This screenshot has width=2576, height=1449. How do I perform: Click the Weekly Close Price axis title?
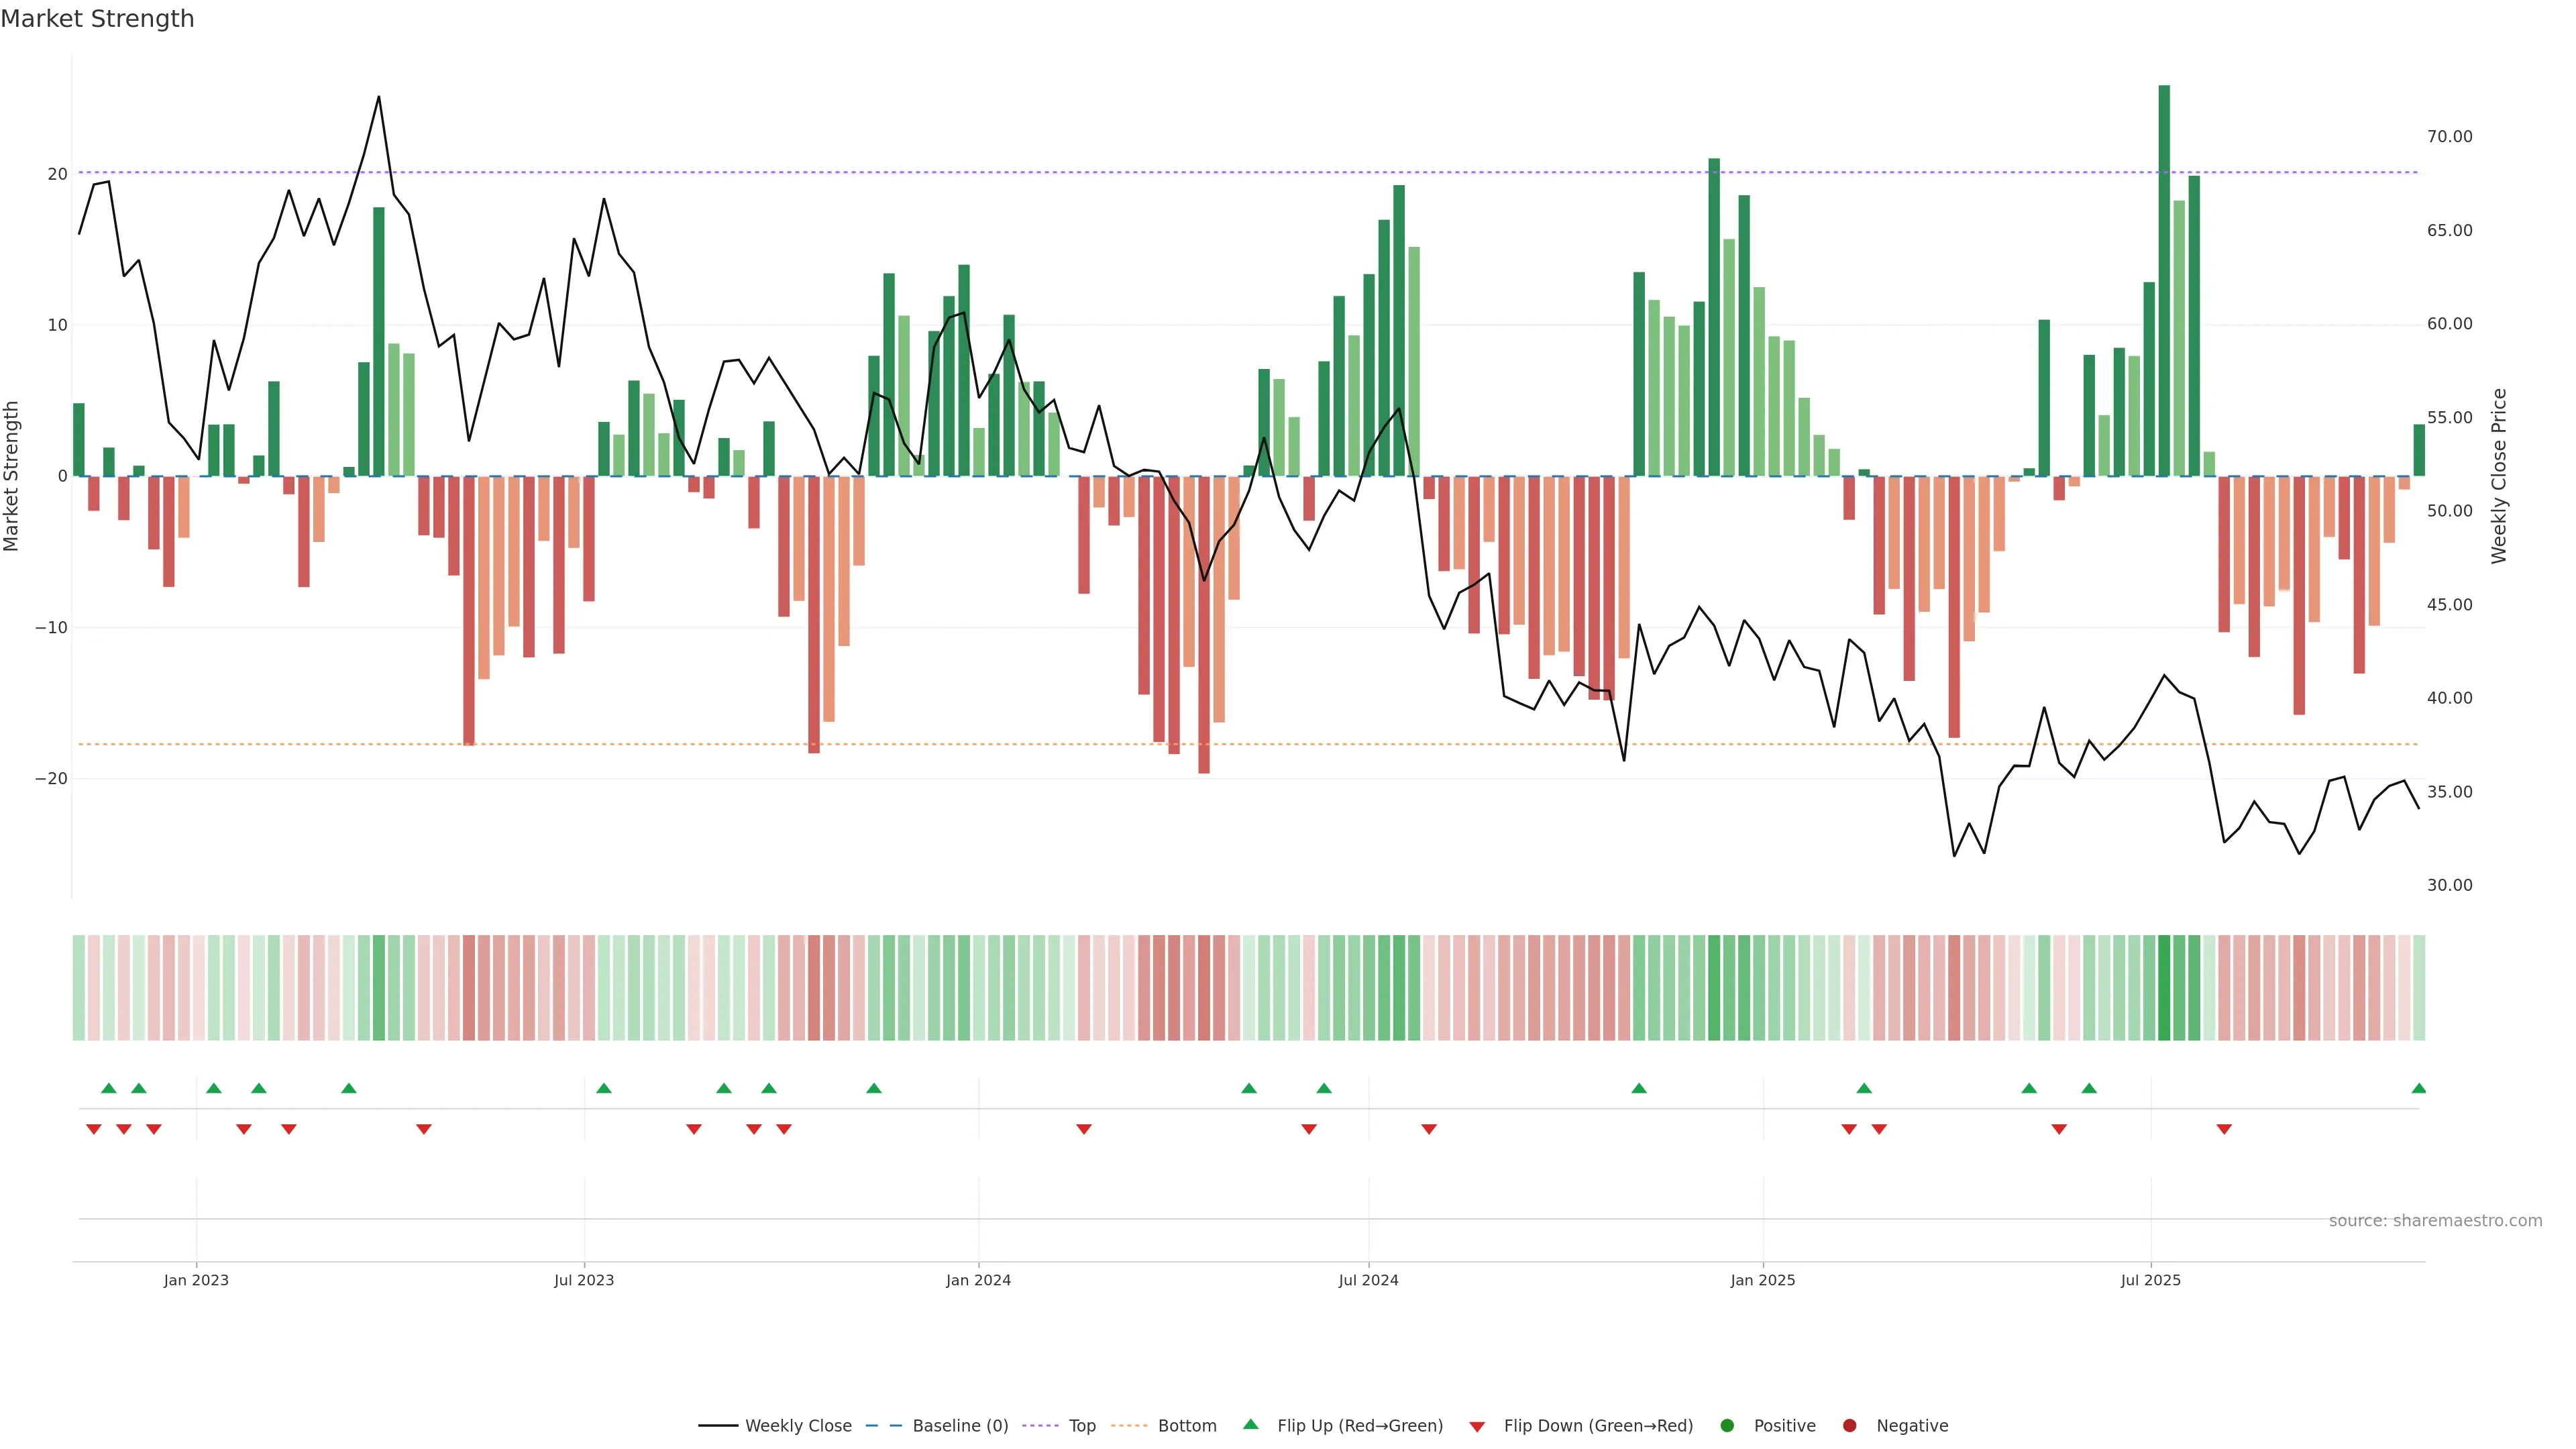[x=2499, y=476]
